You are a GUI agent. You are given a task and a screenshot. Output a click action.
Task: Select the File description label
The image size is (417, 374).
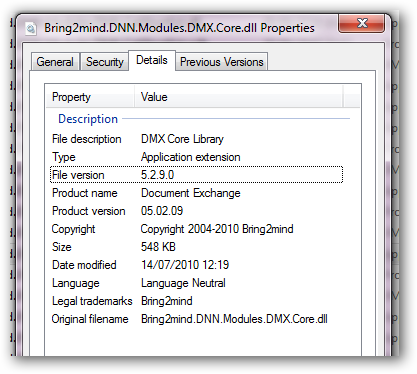tap(87, 139)
